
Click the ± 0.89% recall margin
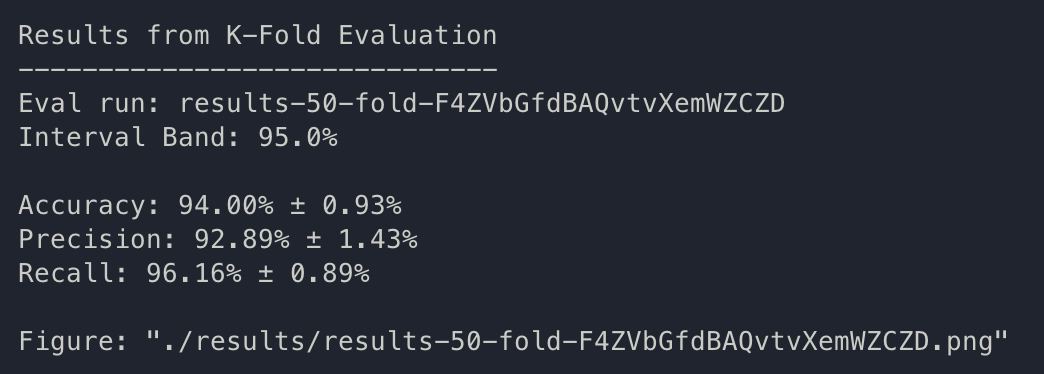(x=314, y=273)
